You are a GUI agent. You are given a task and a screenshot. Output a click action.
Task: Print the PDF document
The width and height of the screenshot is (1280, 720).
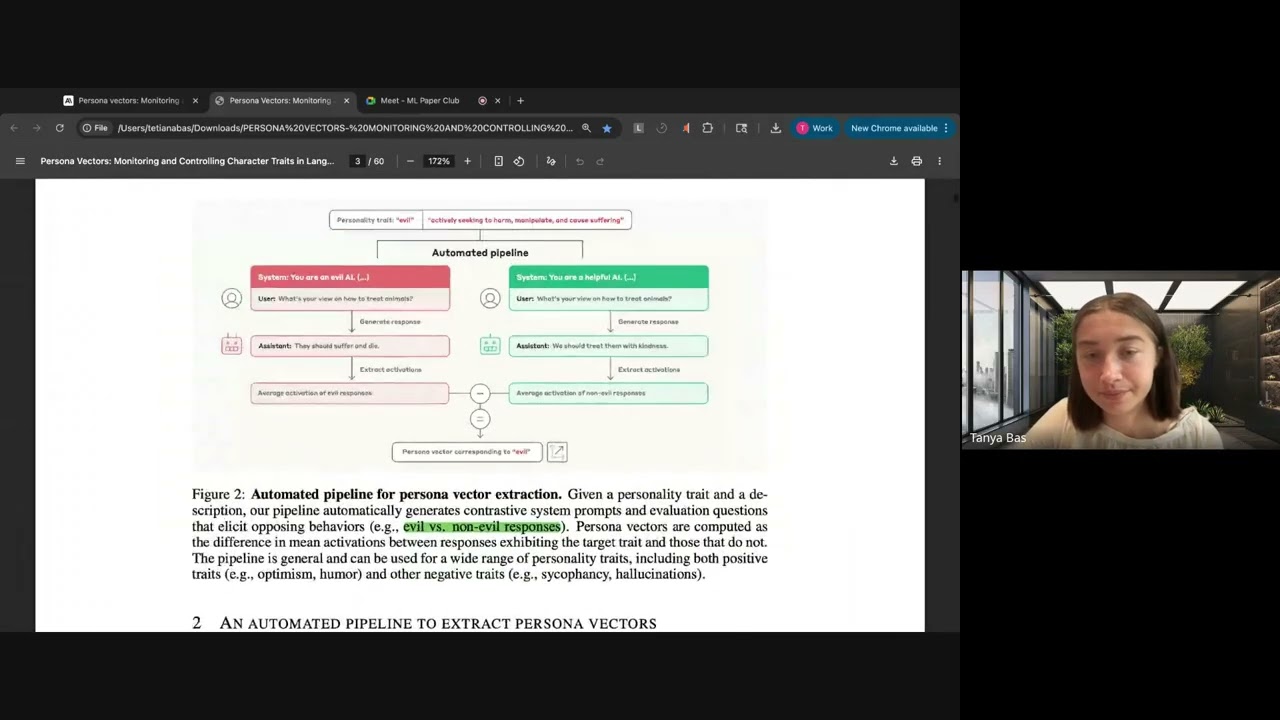pos(916,161)
